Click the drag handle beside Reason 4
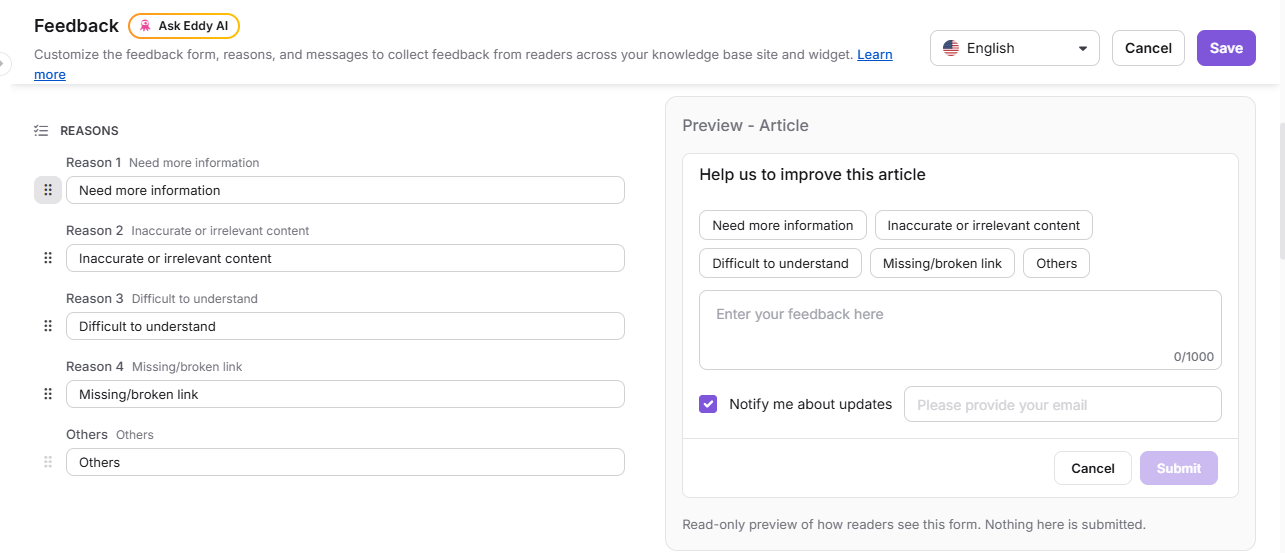This screenshot has height=553, width=1285. pos(47,394)
